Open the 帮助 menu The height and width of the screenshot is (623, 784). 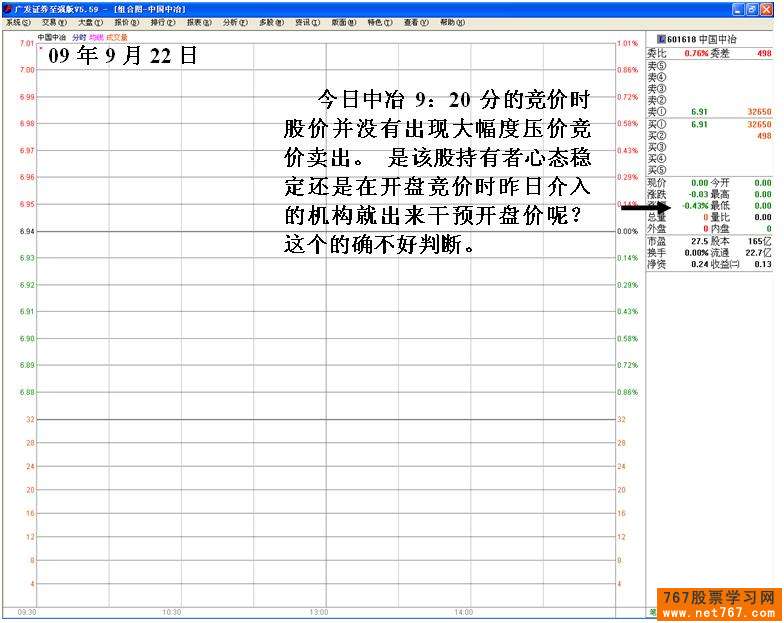[452, 22]
